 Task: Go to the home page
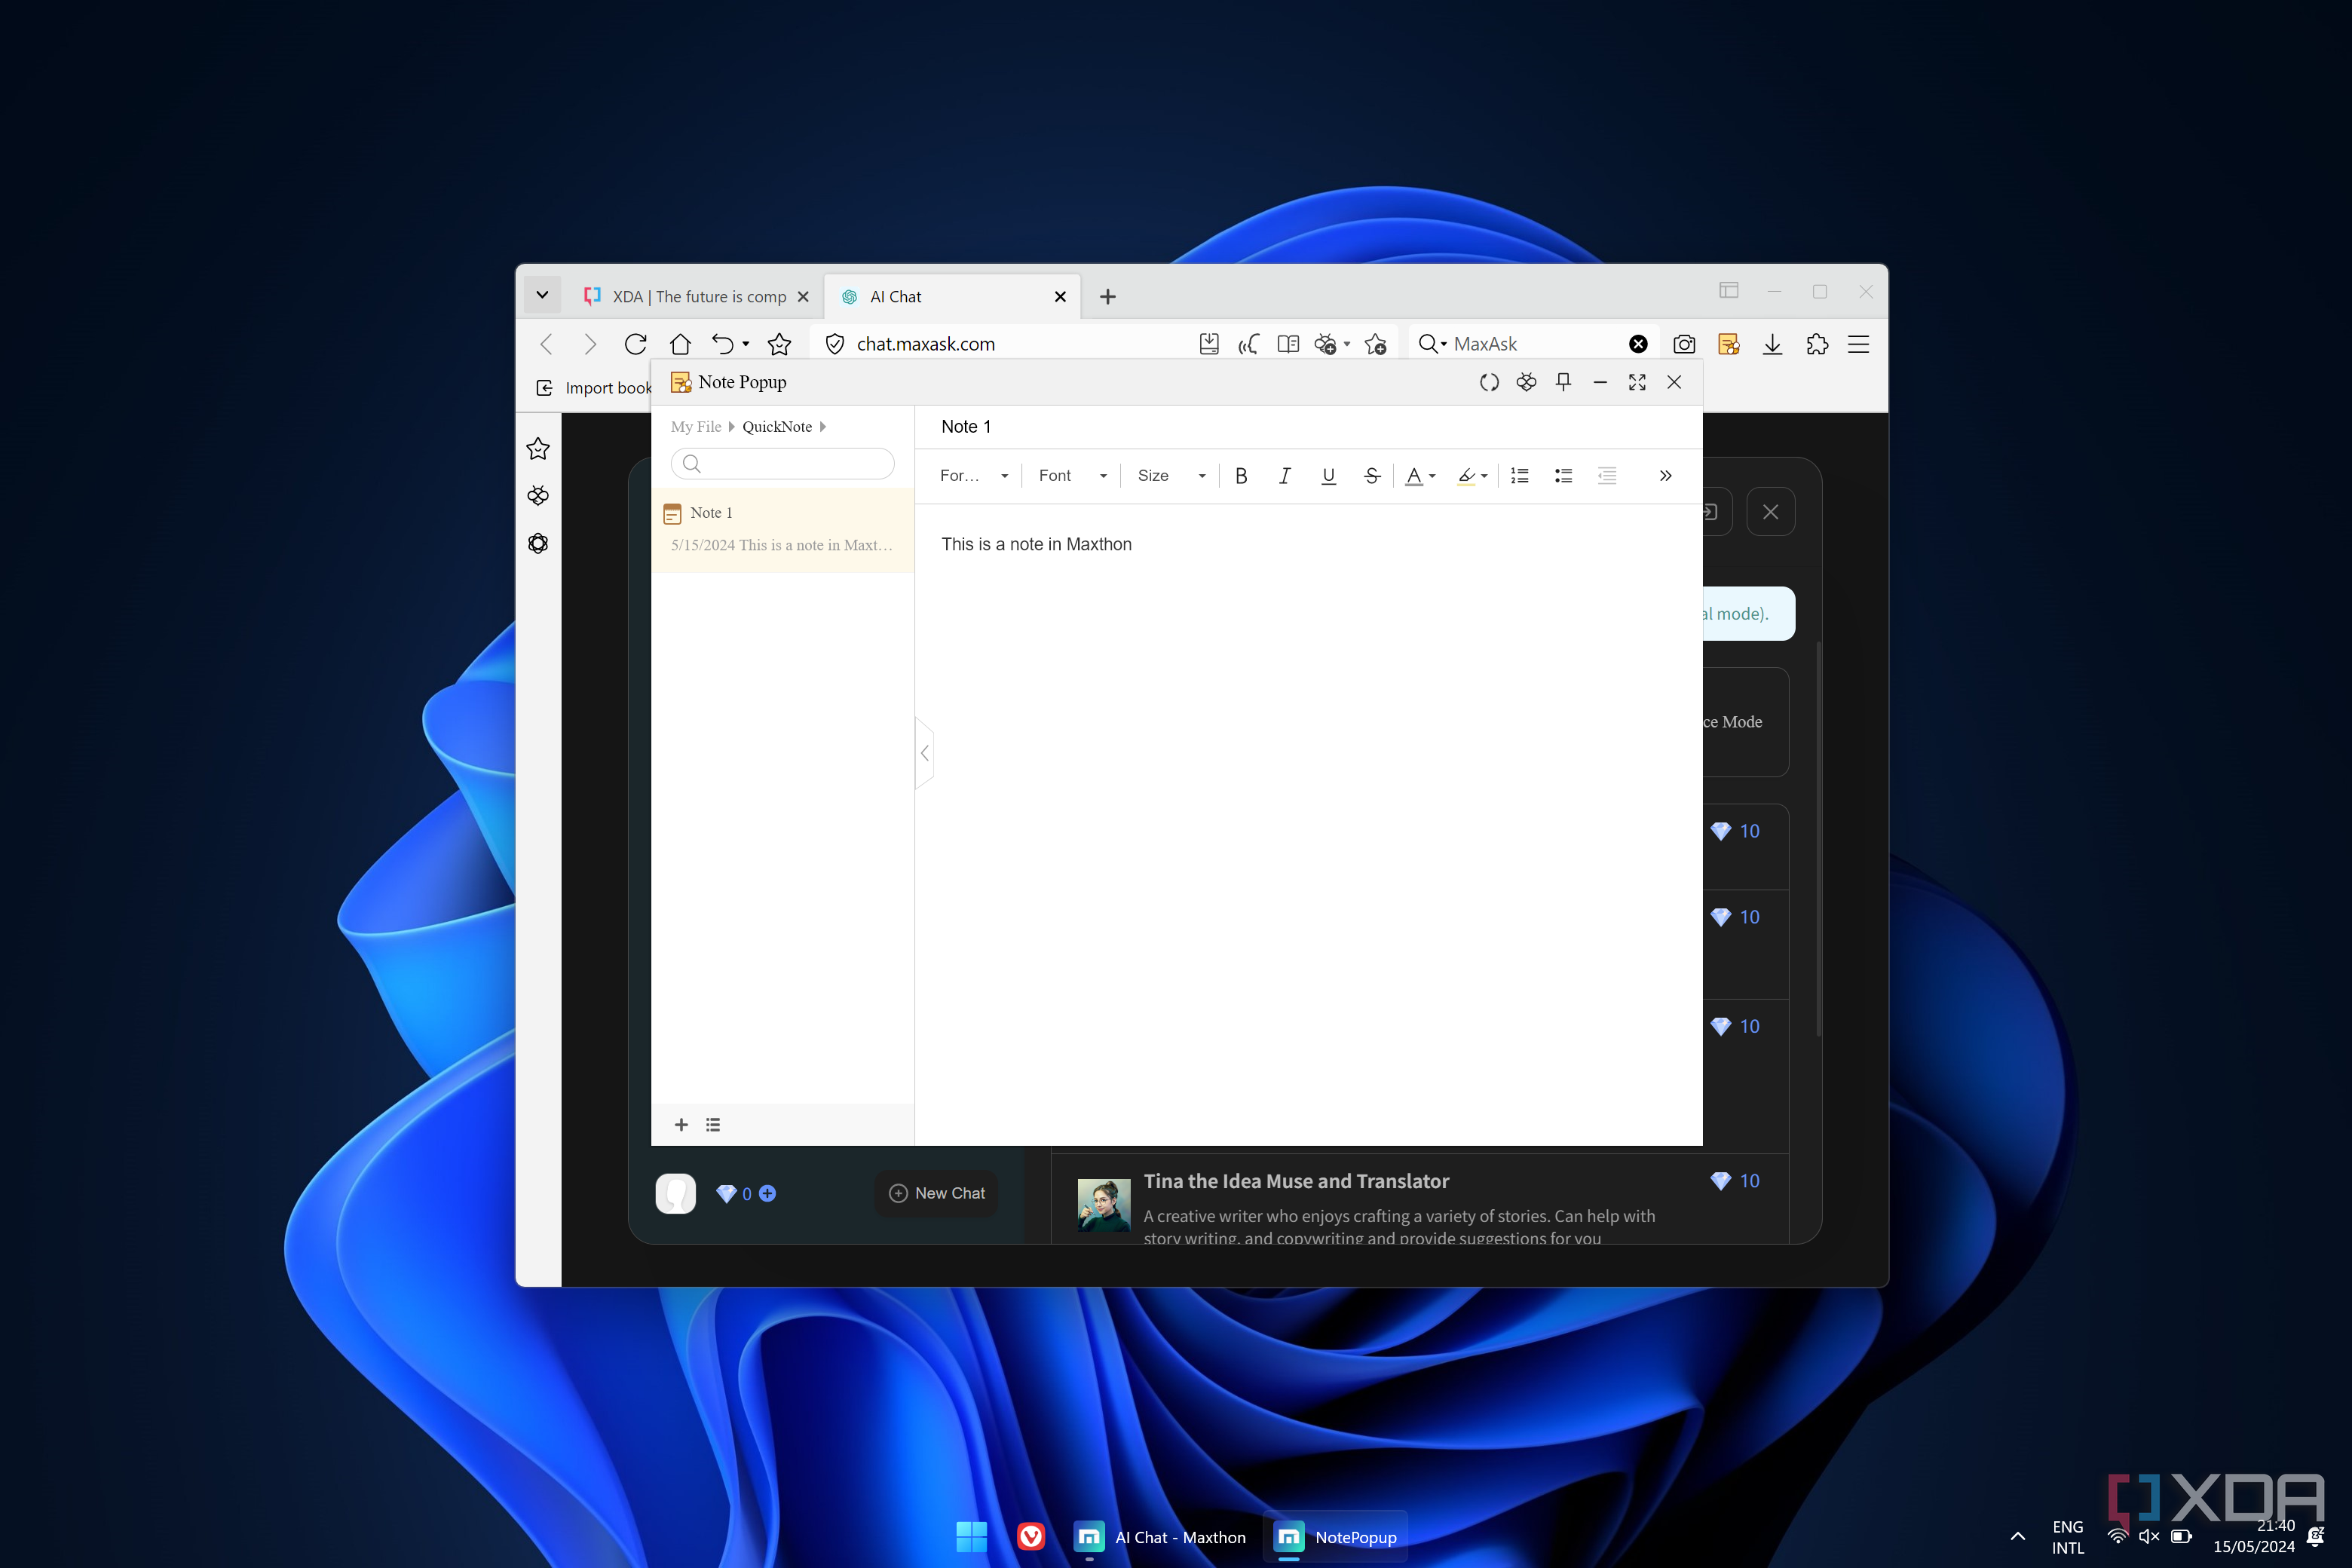680,344
